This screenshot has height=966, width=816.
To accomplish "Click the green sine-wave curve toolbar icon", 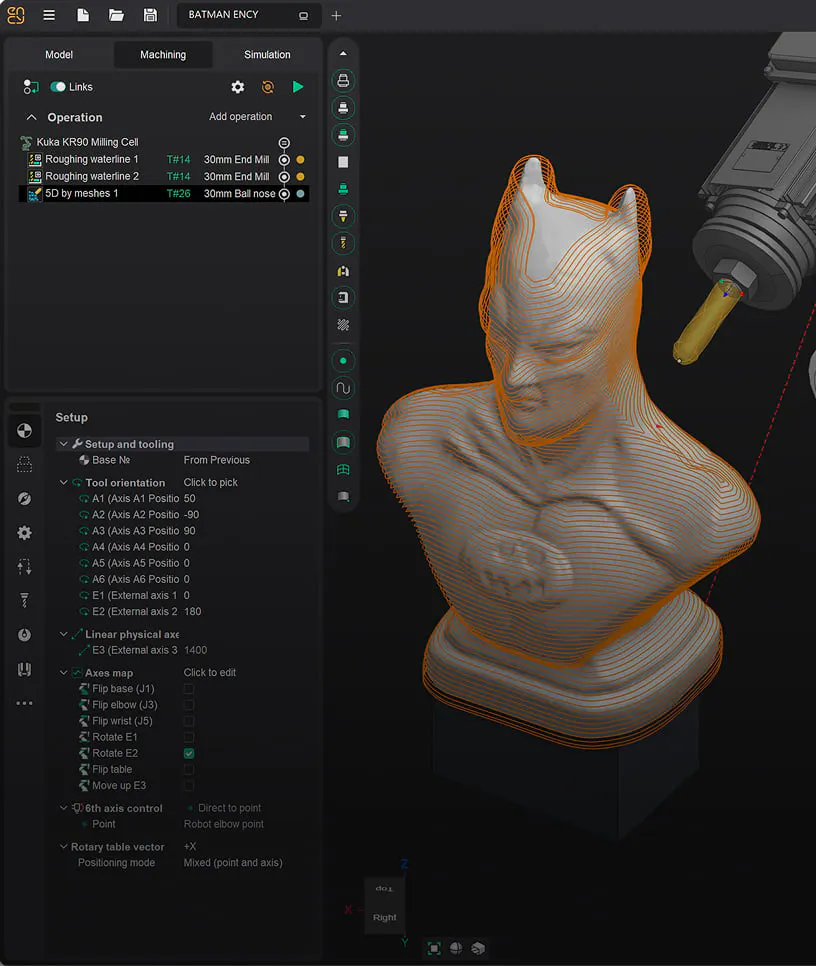I will [343, 388].
